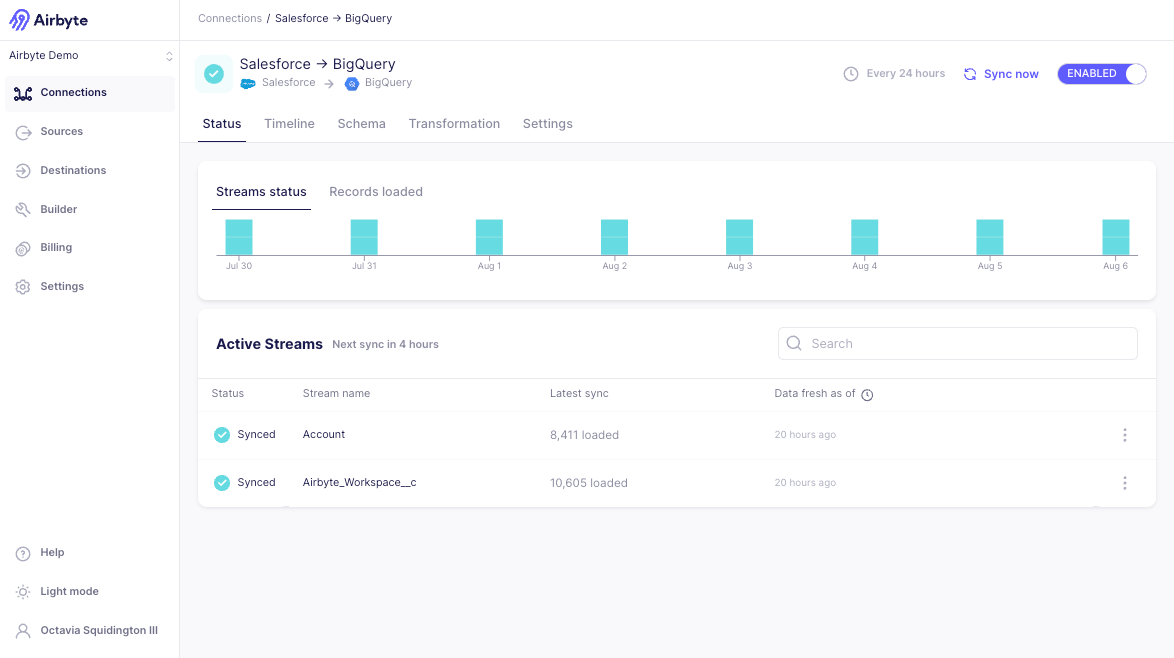Image resolution: width=1174 pixels, height=658 pixels.
Task: Disable the connection with the ENABLED toggle
Action: (x=1101, y=74)
